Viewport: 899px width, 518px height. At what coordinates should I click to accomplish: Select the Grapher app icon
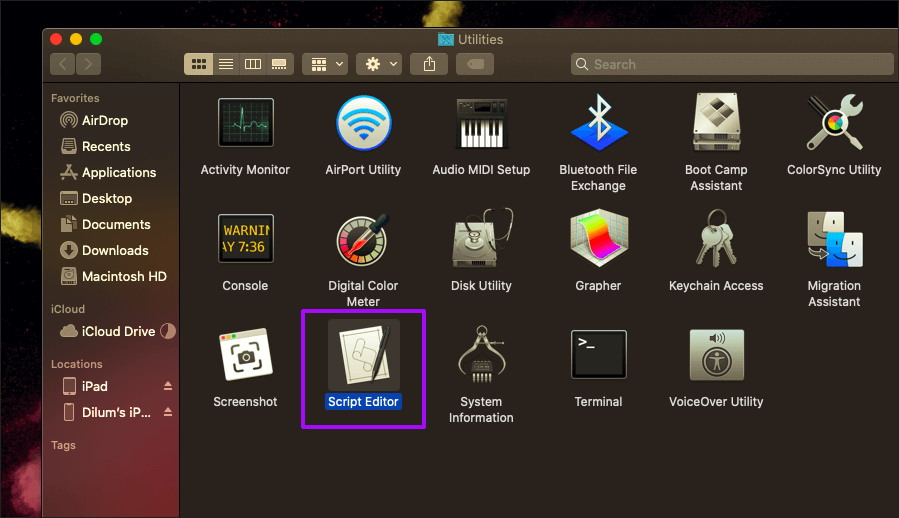click(599, 239)
